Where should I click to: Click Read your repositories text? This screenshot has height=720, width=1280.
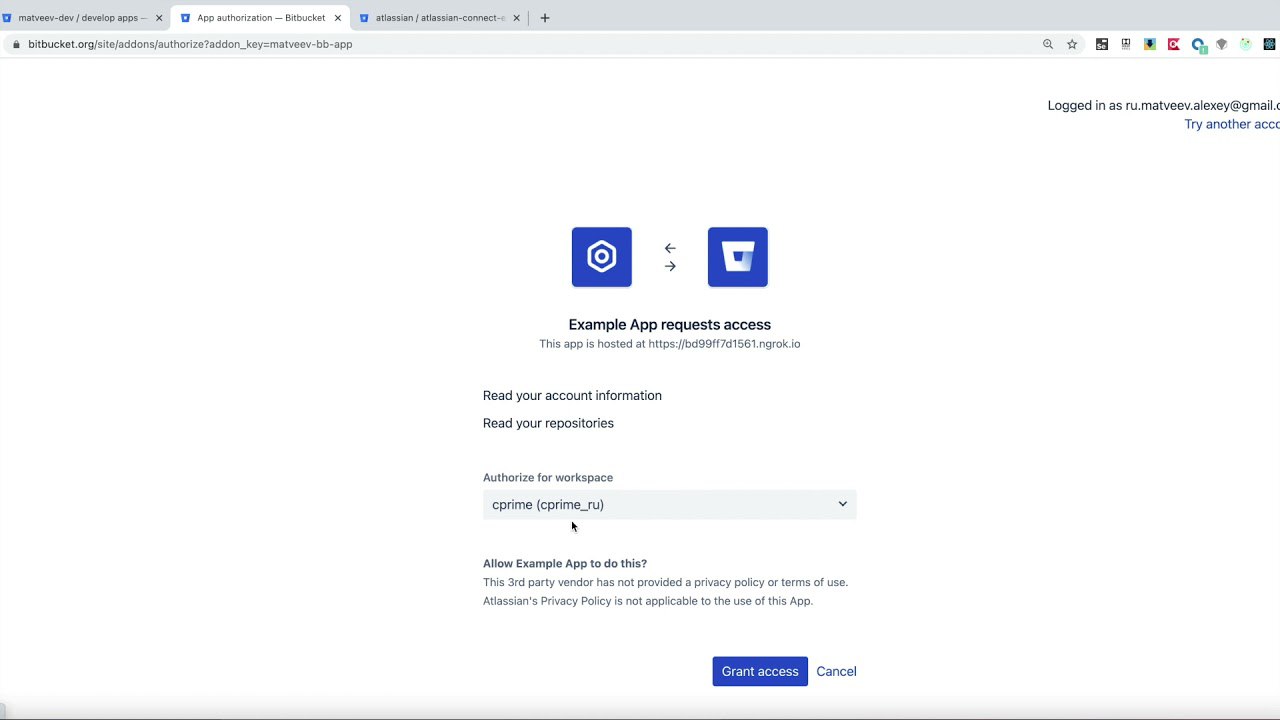pos(548,423)
